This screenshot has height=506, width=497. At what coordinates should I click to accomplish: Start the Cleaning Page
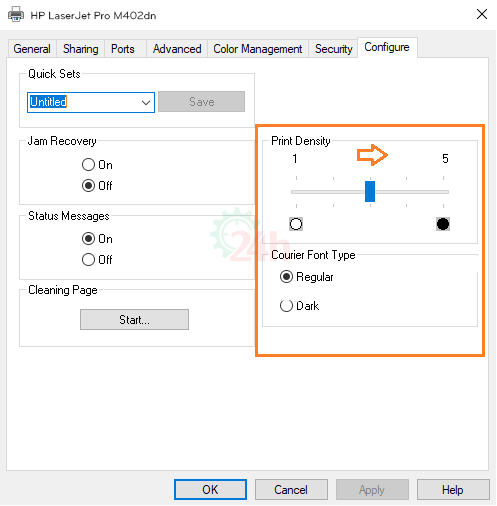pos(134,320)
